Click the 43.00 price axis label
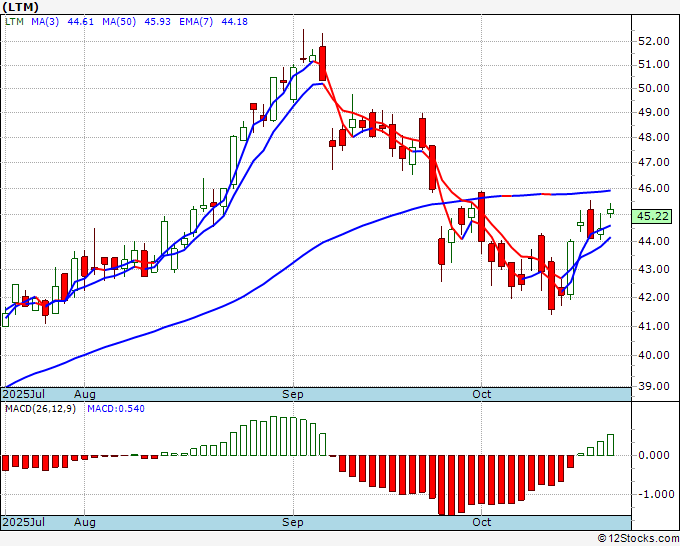680x546 pixels. (654, 269)
